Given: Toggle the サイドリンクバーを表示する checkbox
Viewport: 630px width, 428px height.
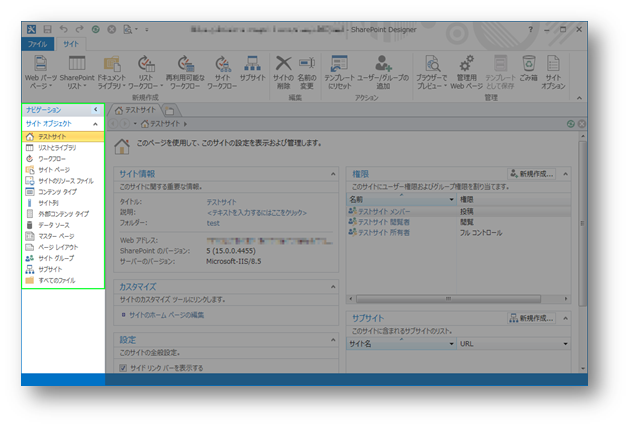Looking at the screenshot, I should [x=125, y=368].
